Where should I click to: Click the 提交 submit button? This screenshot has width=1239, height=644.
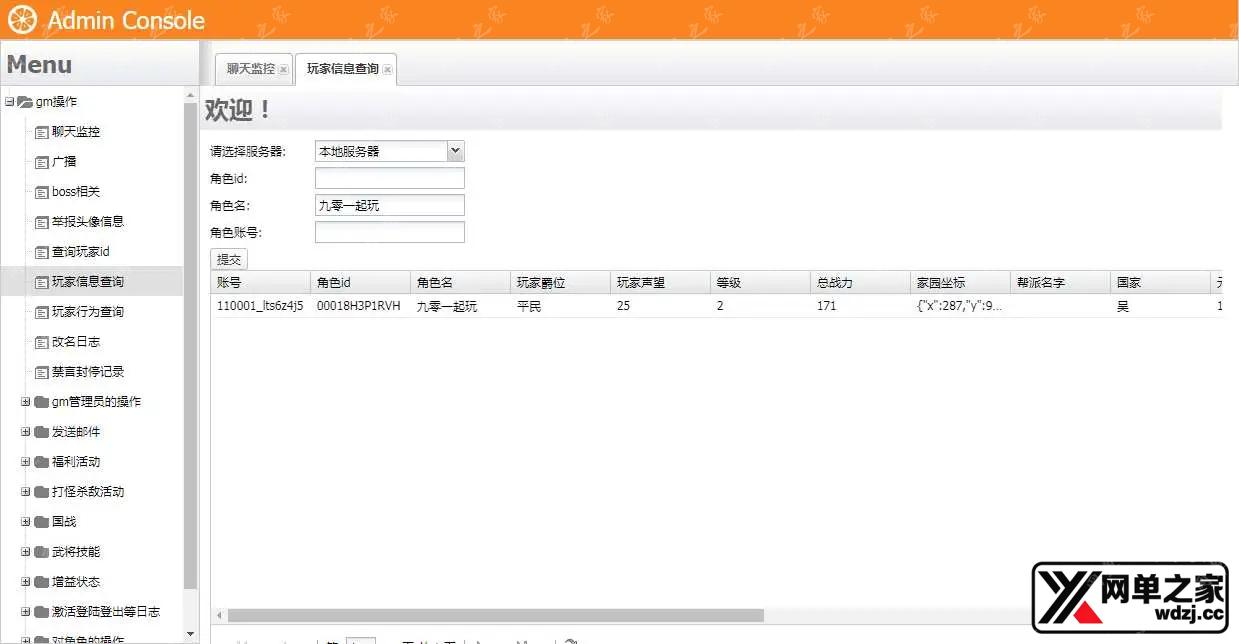(228, 258)
